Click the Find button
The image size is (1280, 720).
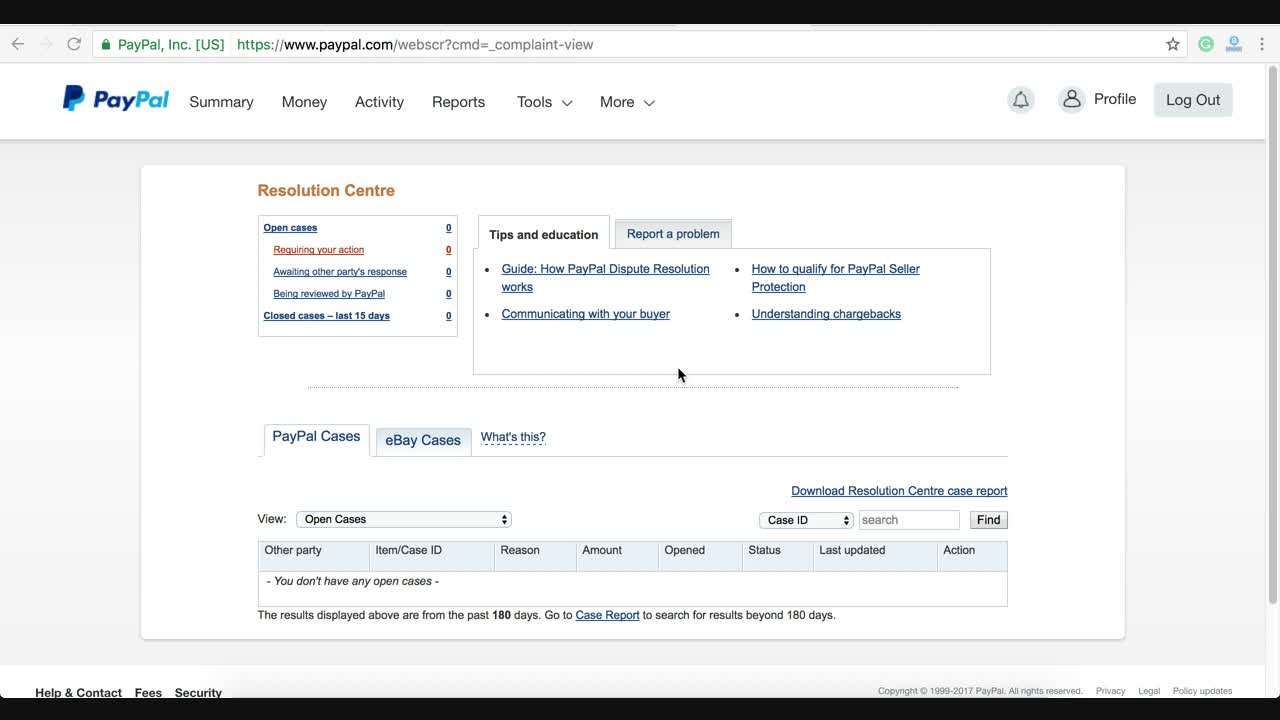[x=988, y=520]
